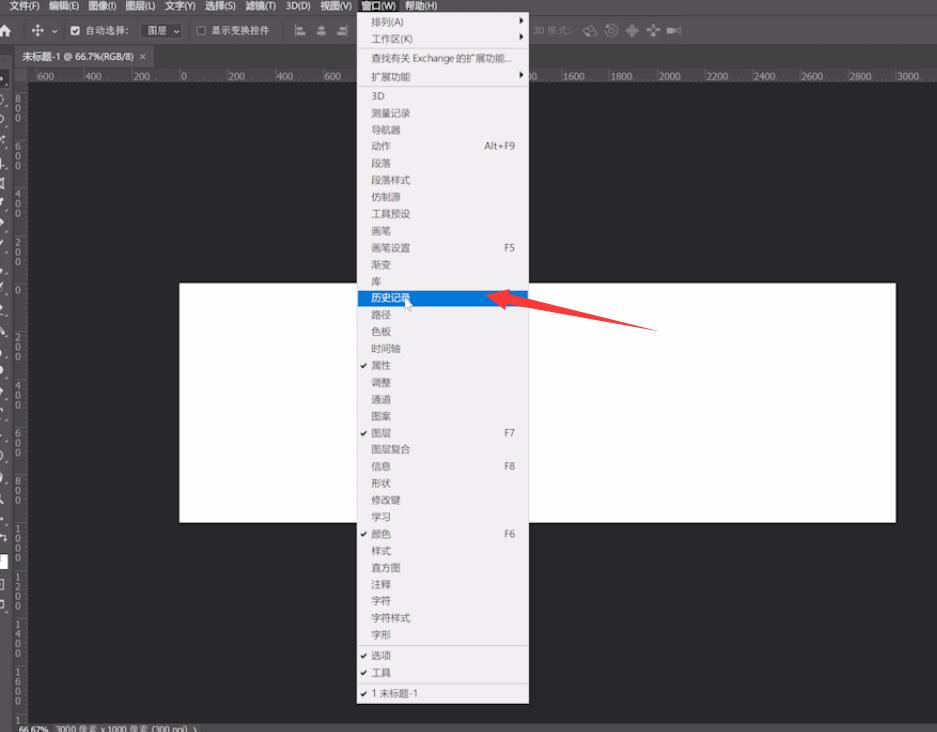Uncheck 颜色 panel entry with F6
Viewport: 937px width, 732px height.
(x=442, y=534)
